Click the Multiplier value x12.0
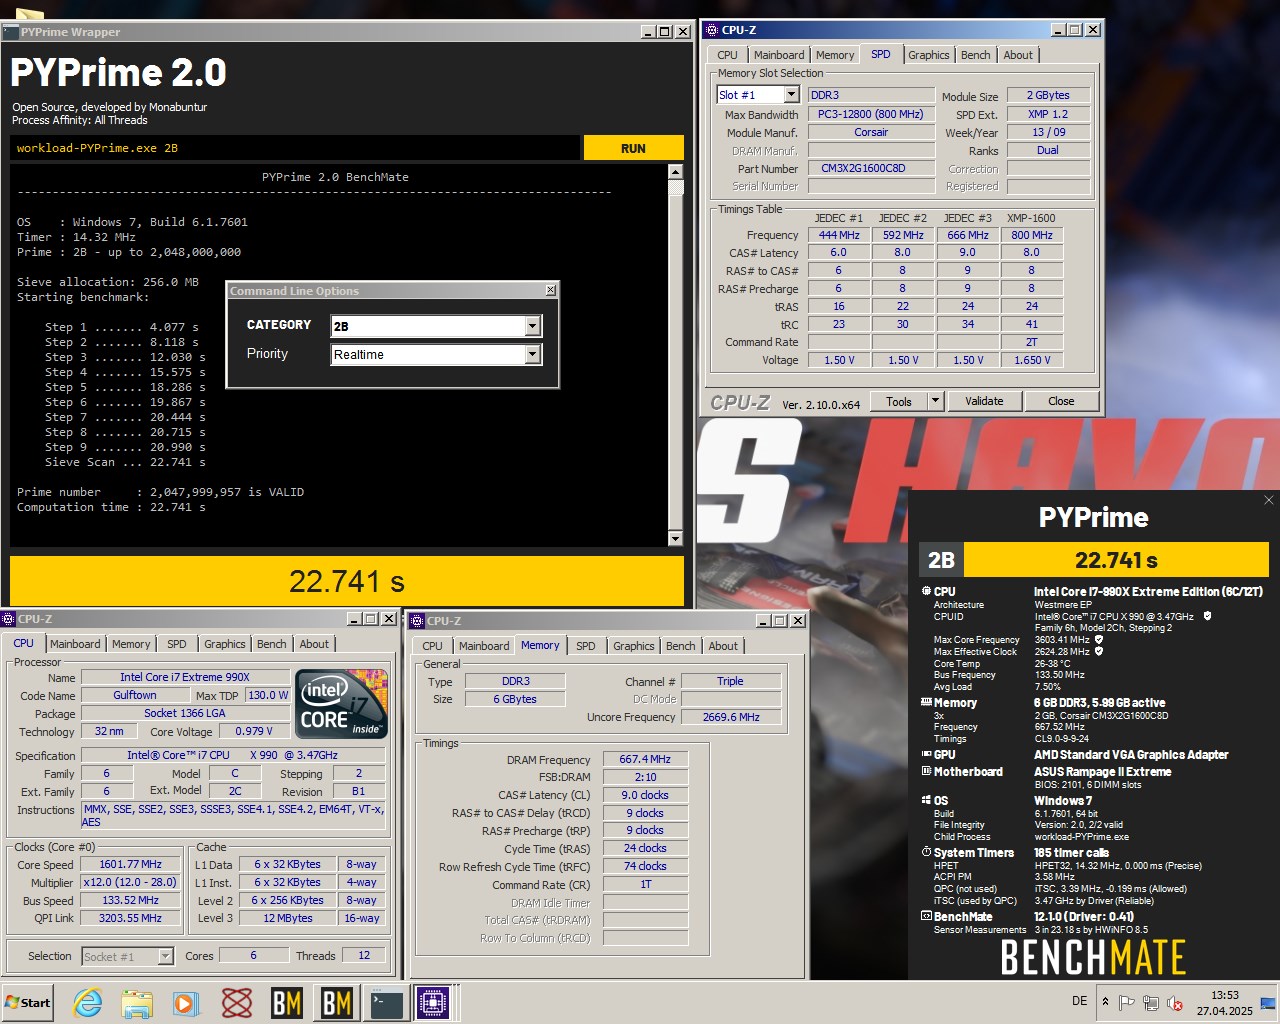The image size is (1280, 1024). tap(130, 882)
